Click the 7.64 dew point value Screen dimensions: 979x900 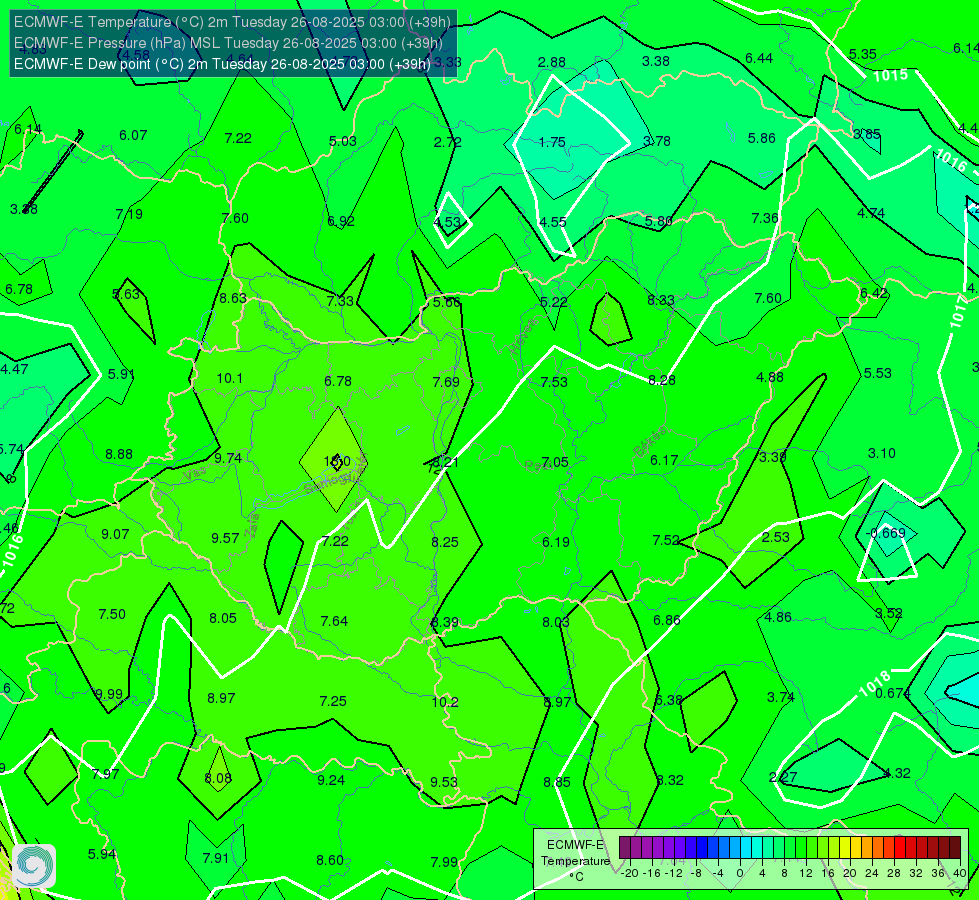click(x=334, y=621)
